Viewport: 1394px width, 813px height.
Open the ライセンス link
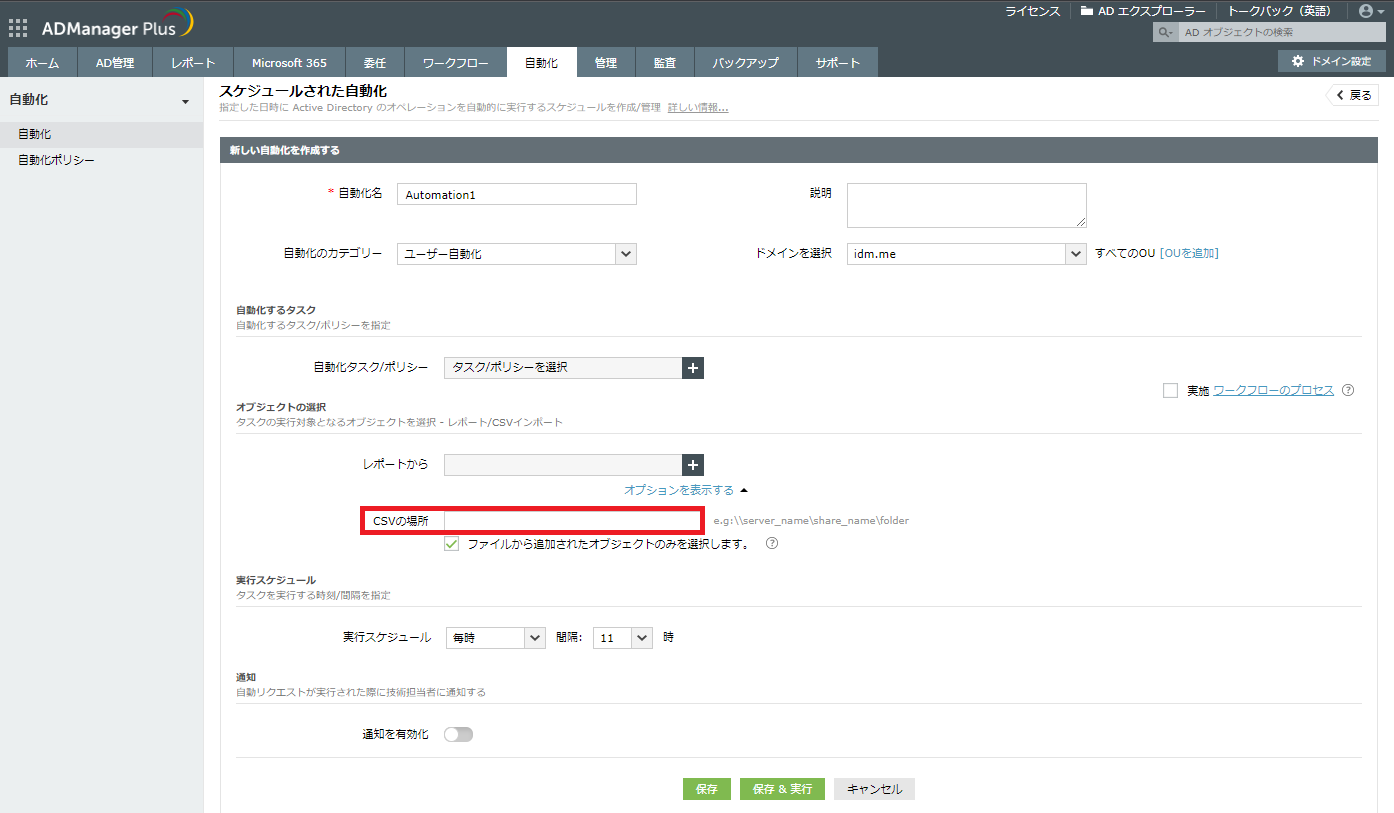pyautogui.click(x=1032, y=11)
